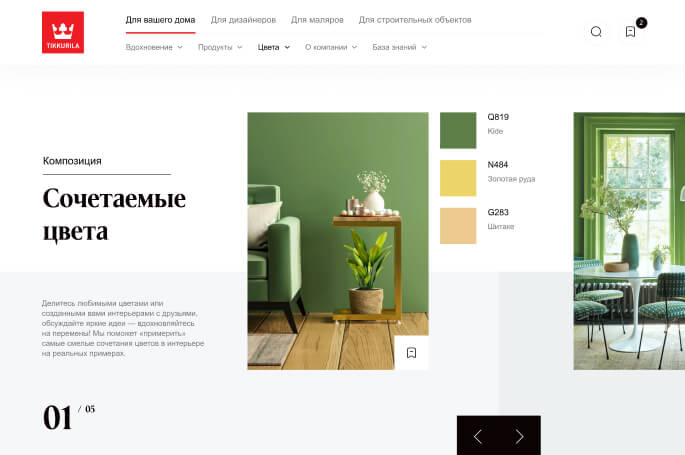Click the Tikkurila logo
685x455 pixels.
(63, 32)
